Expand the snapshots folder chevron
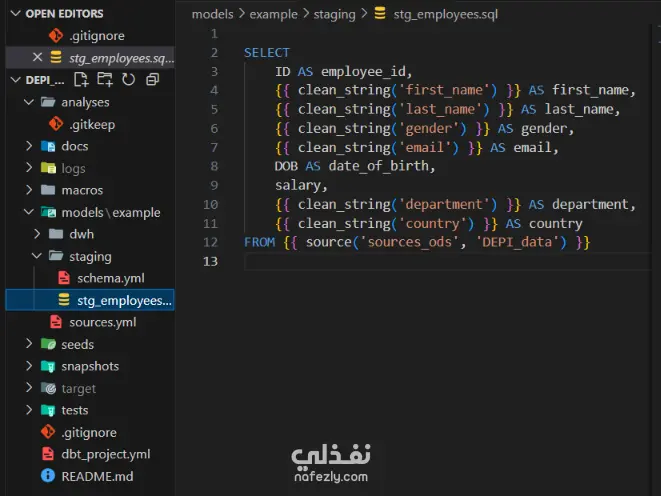The height and width of the screenshot is (496, 661). (x=29, y=366)
